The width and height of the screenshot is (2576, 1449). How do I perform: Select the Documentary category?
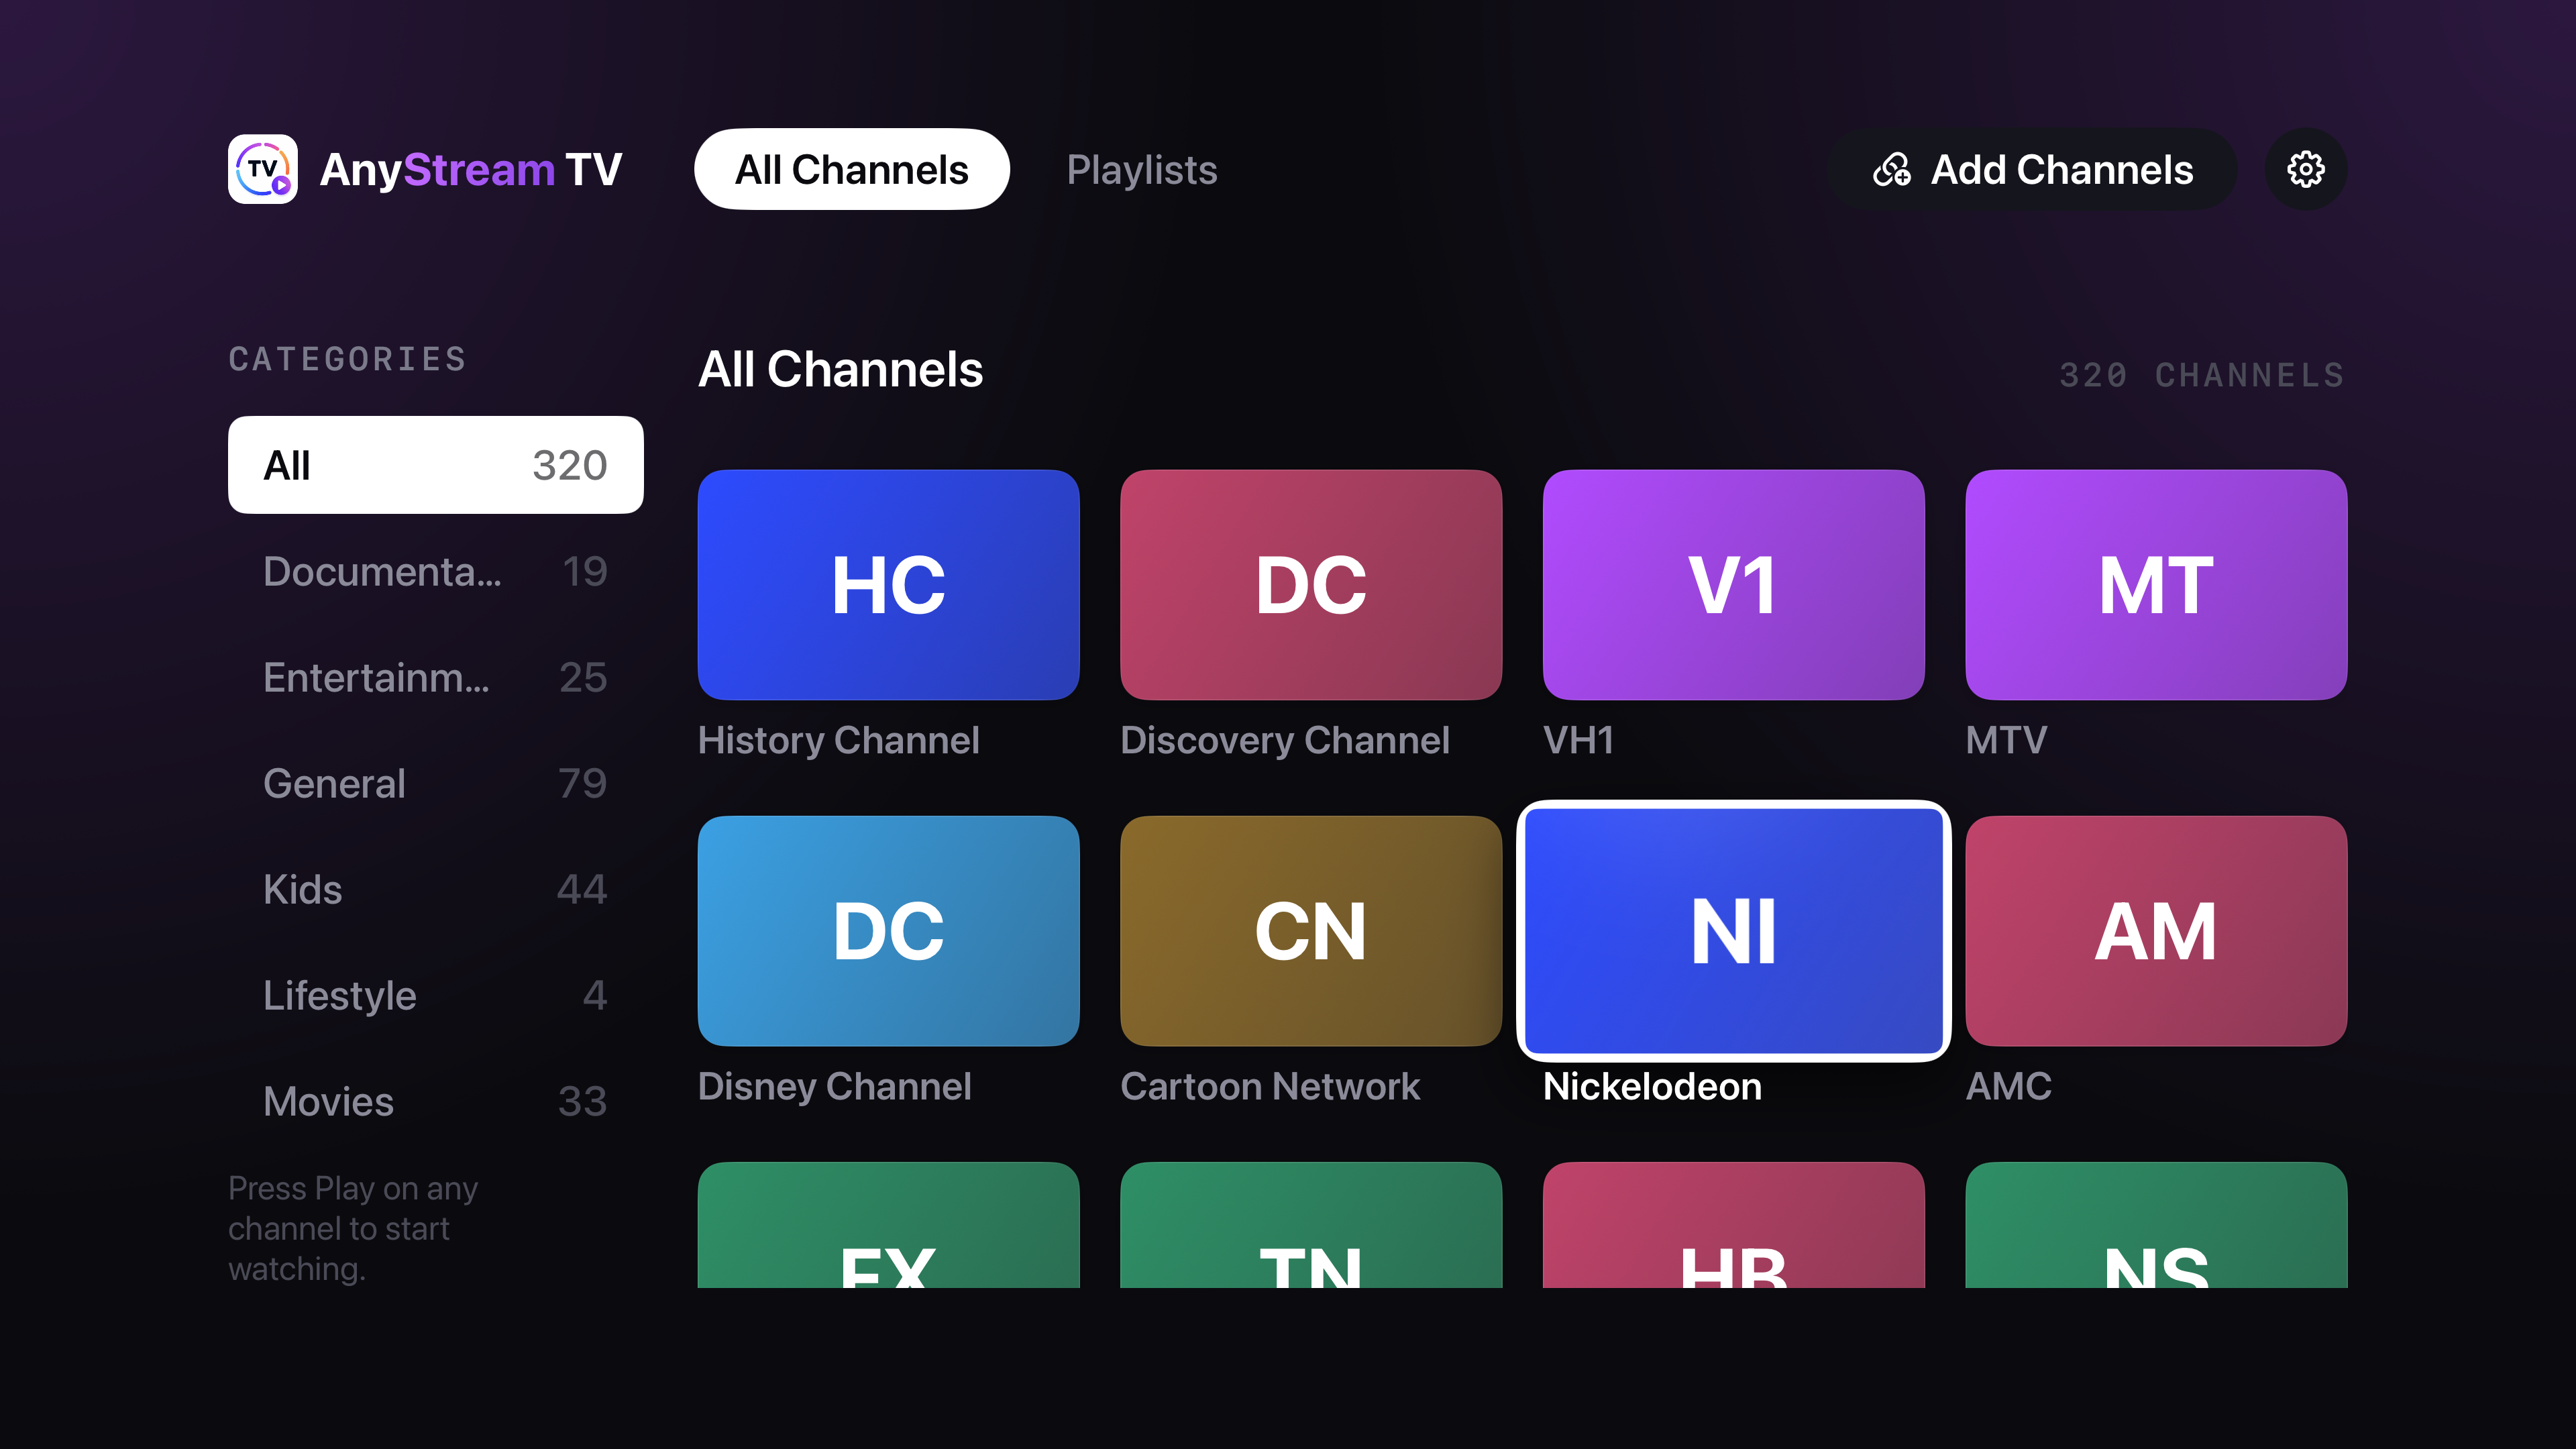click(435, 571)
